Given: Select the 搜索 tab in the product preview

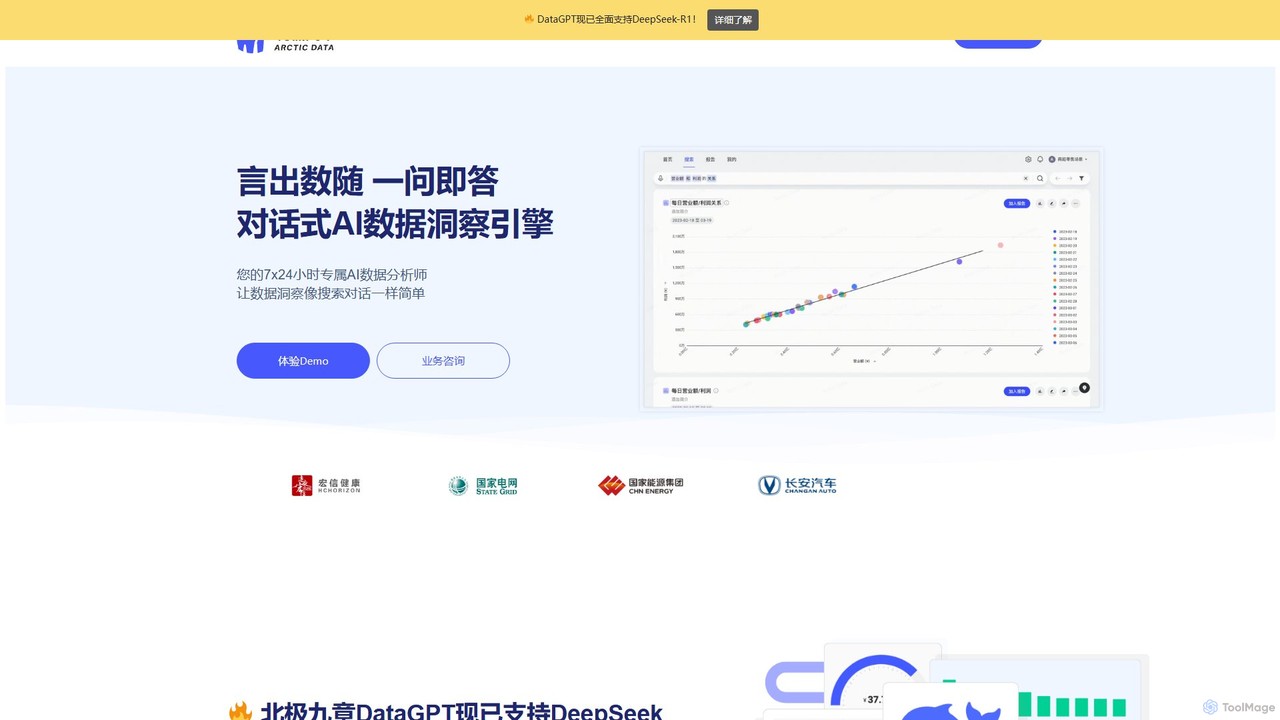Looking at the screenshot, I should coord(689,159).
